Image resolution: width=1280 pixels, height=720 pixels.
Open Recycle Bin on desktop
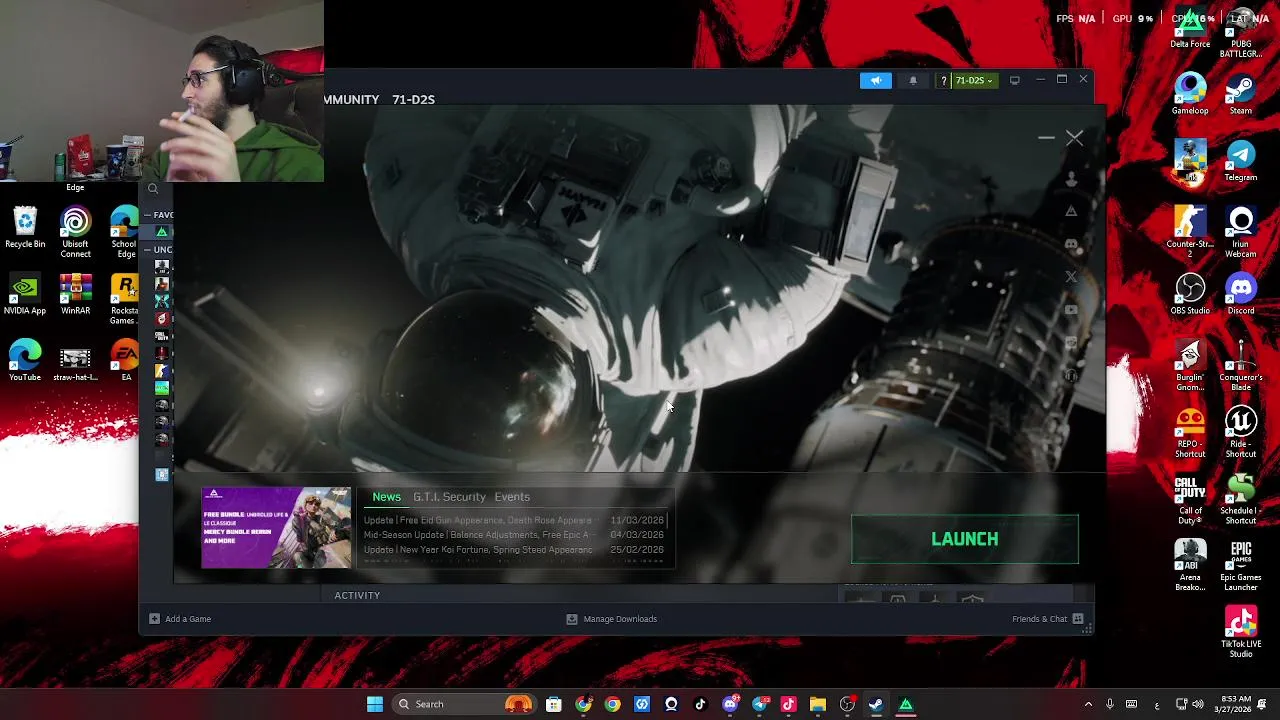[x=25, y=227]
